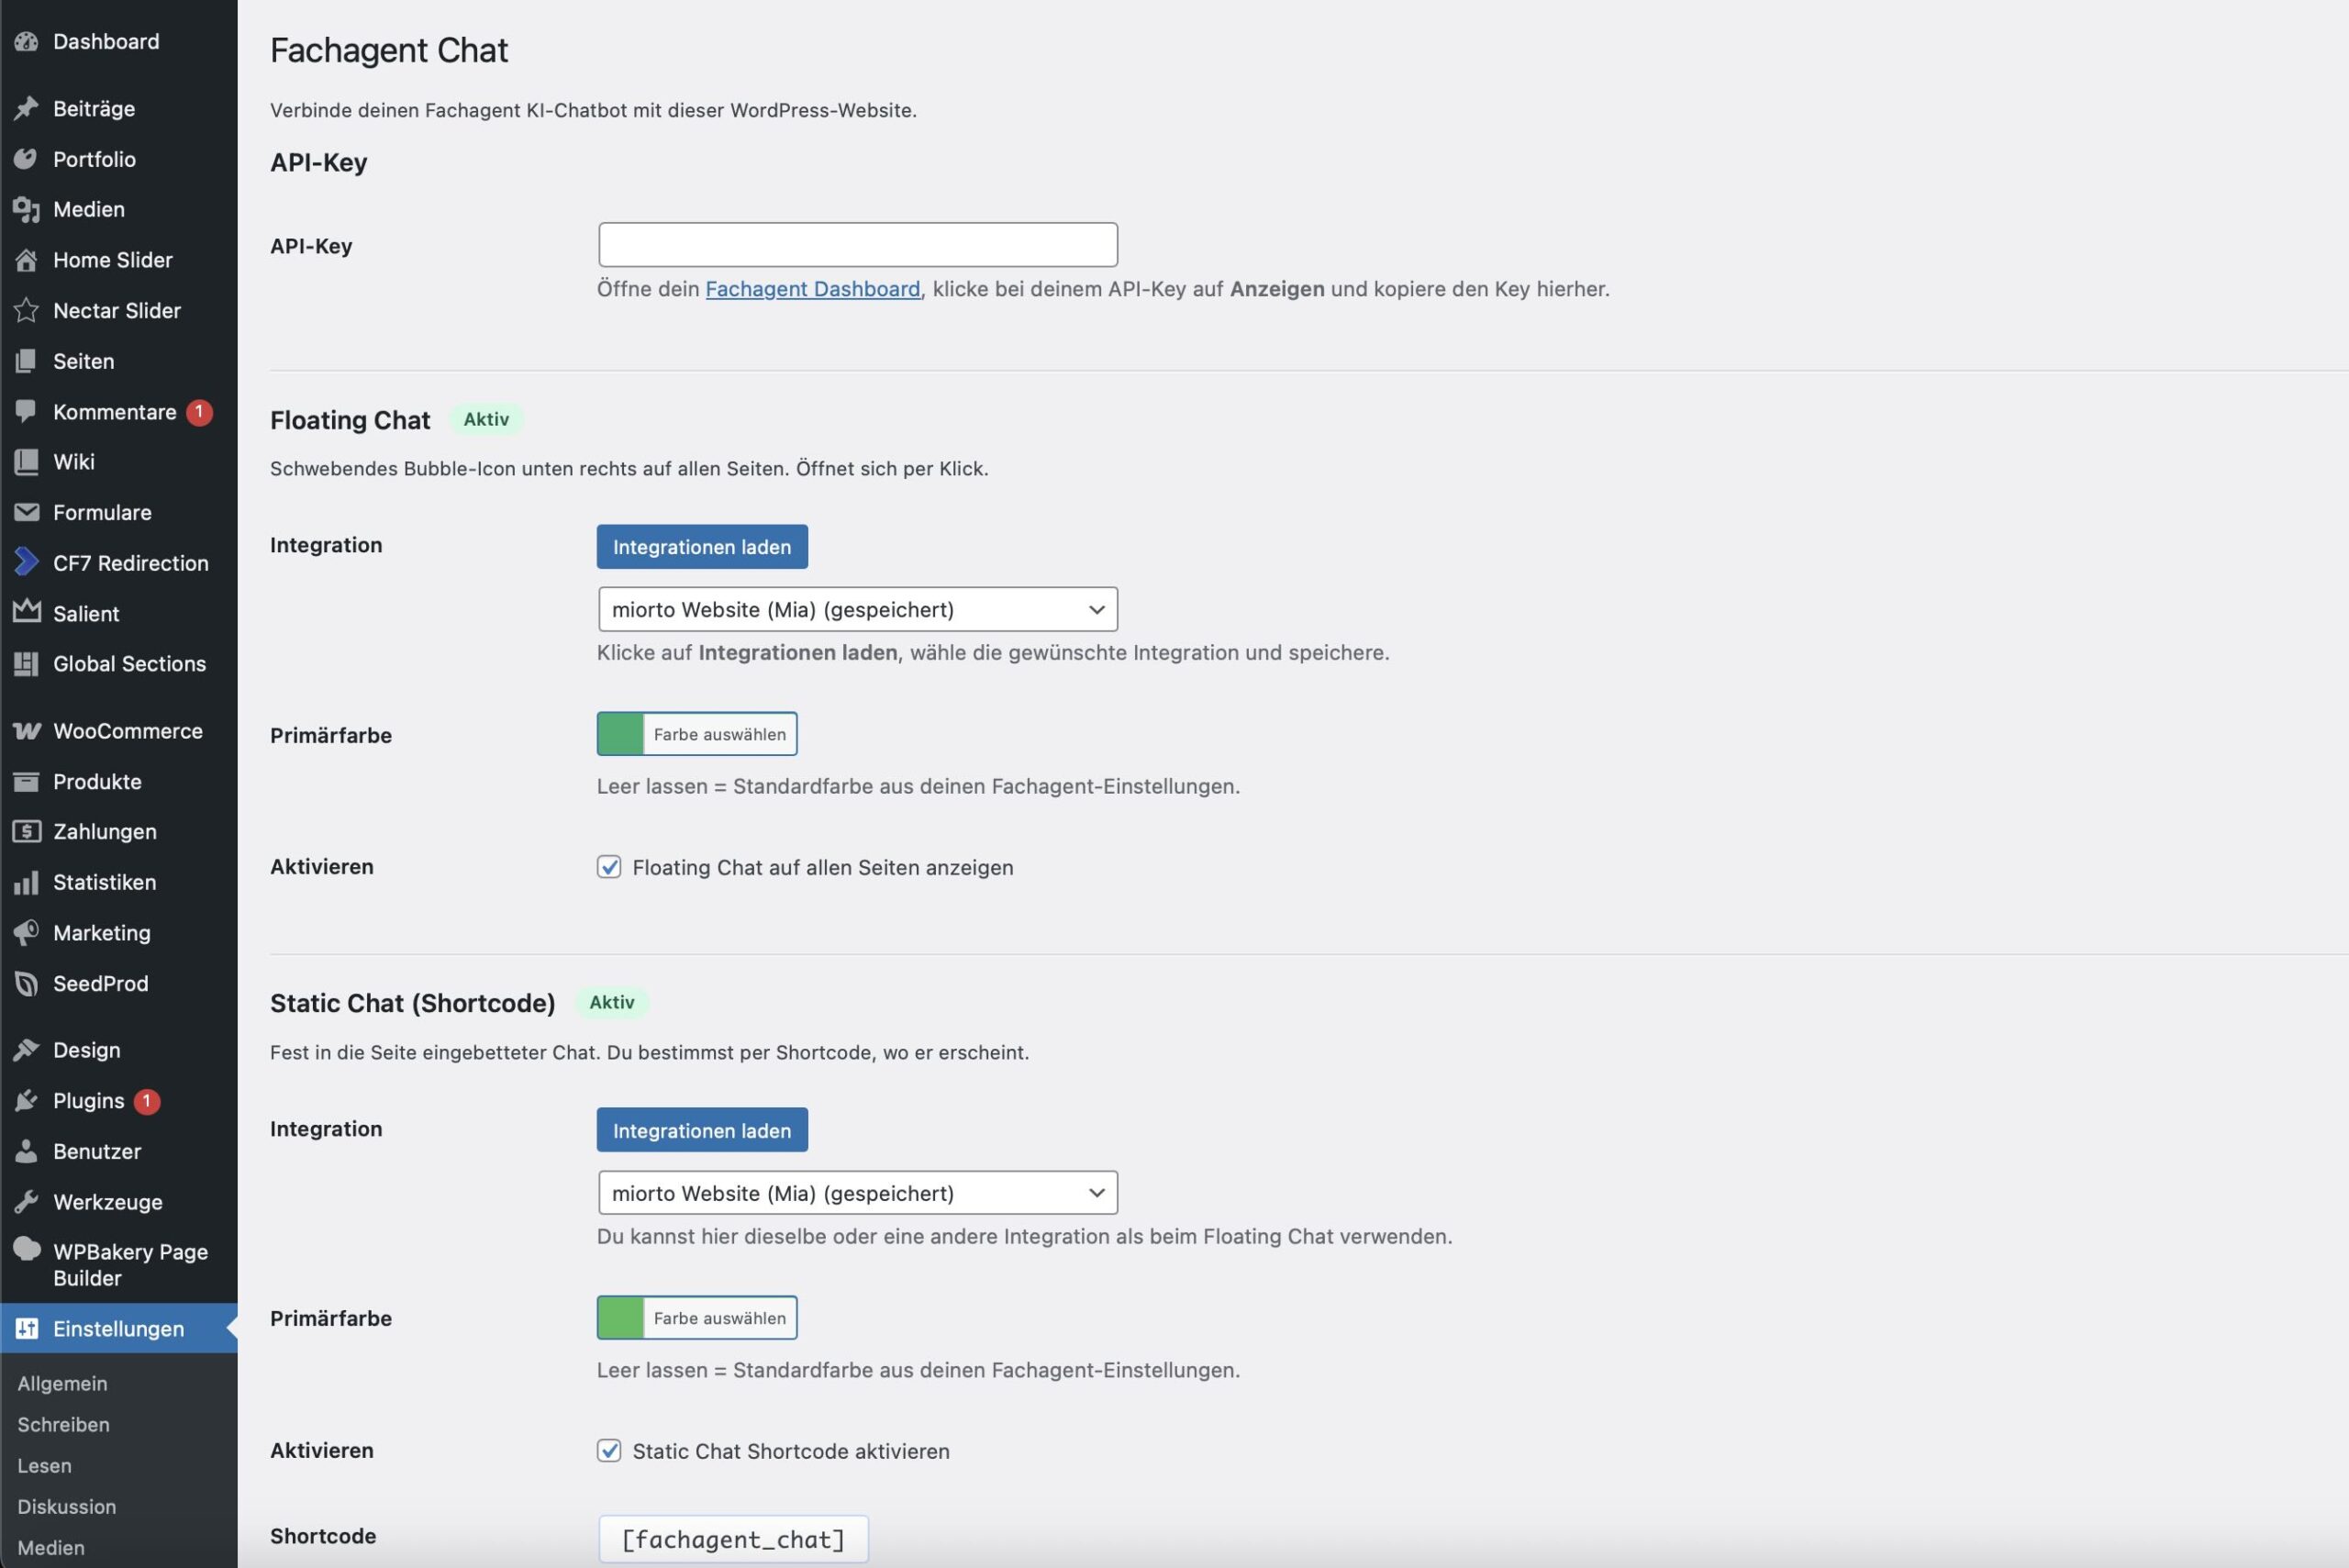
Task: Click the Marketing megaphone icon
Action: click(27, 932)
